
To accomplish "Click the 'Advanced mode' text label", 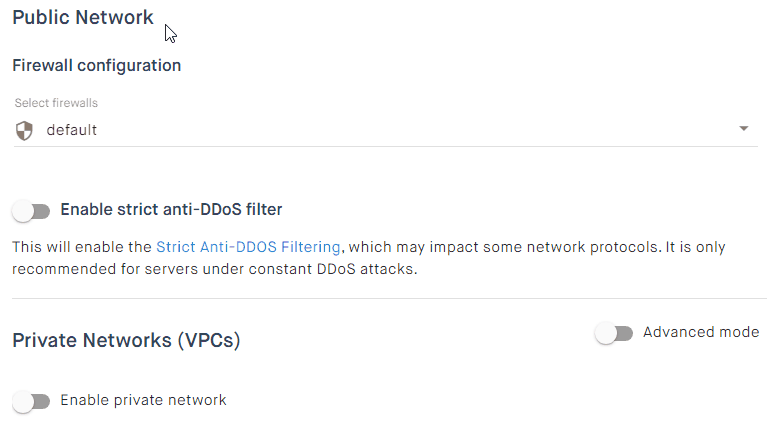I will [x=701, y=332].
